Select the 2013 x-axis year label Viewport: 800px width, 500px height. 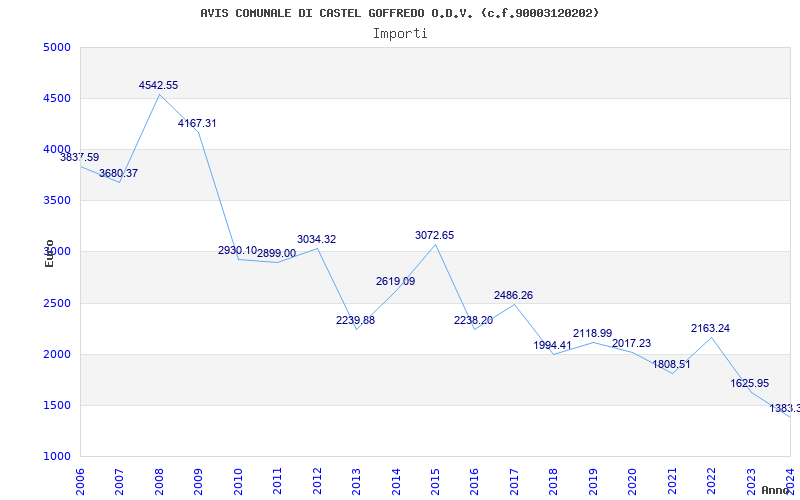[x=356, y=481]
